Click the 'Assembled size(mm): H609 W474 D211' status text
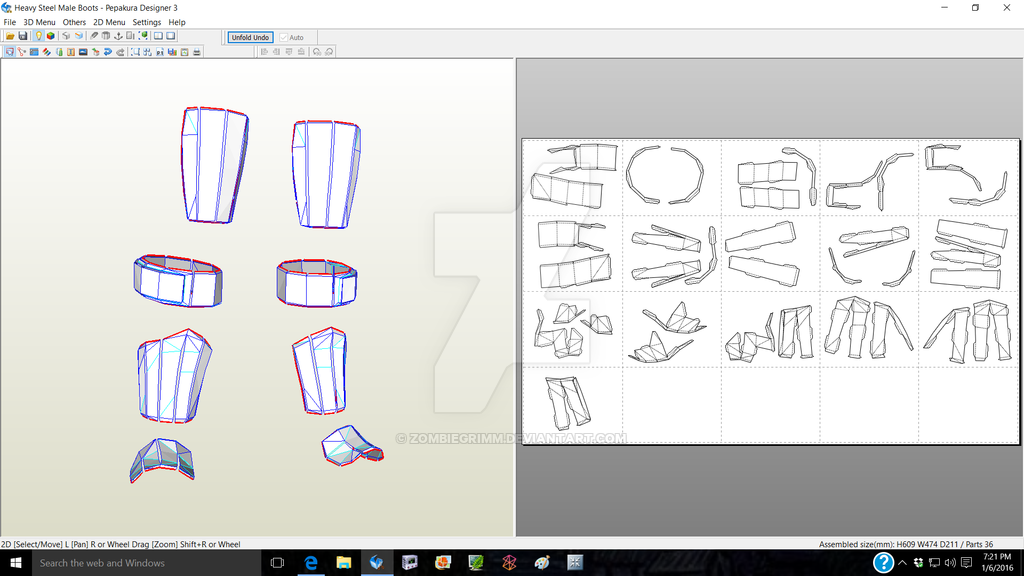Viewport: 1024px width, 576px height. coord(889,544)
